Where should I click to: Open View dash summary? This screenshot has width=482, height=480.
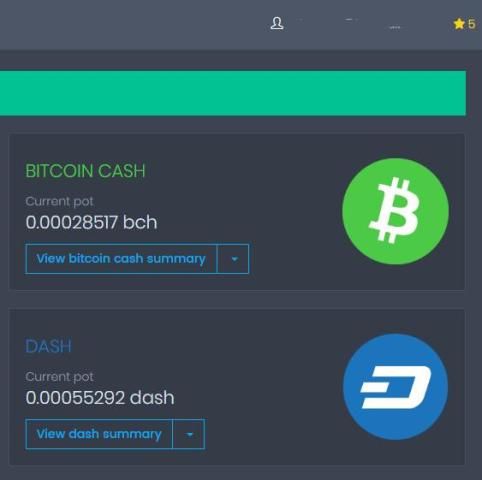tap(99, 434)
